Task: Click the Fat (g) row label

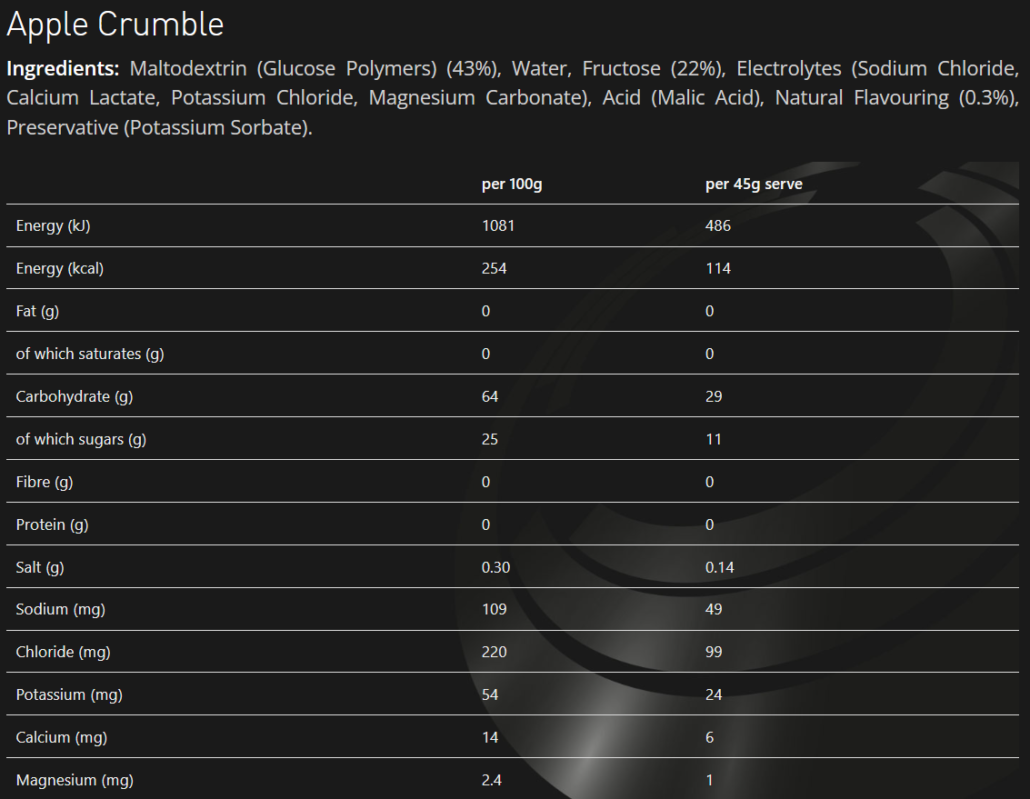Action: [x=38, y=311]
